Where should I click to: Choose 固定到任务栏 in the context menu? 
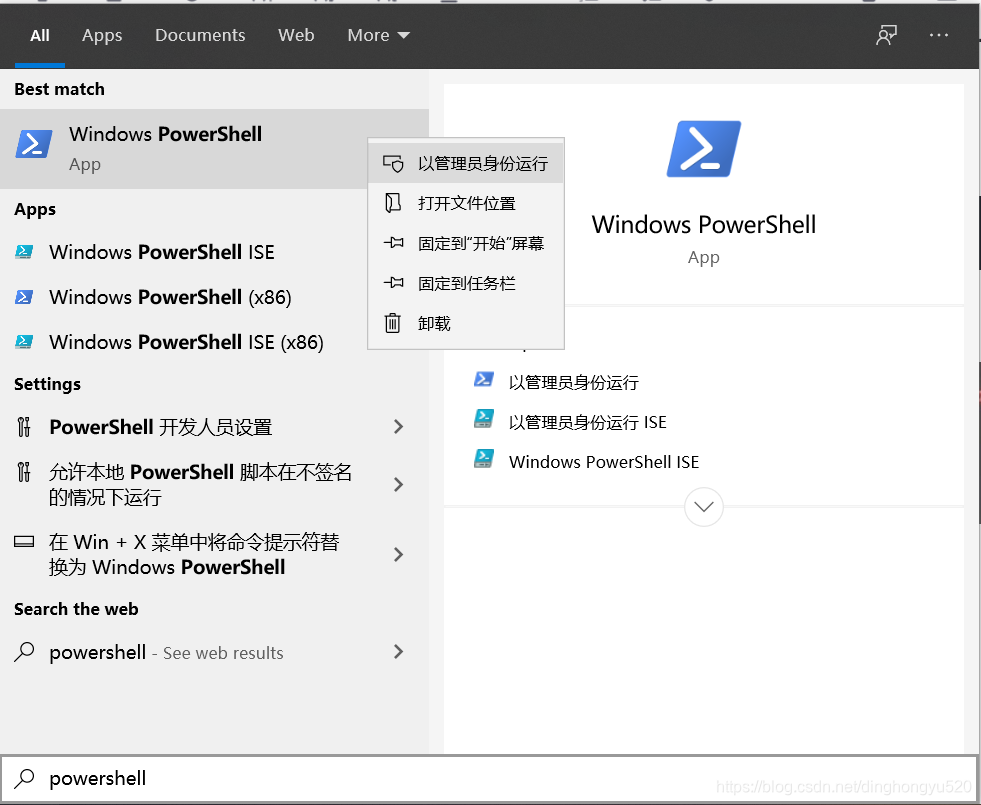(466, 283)
